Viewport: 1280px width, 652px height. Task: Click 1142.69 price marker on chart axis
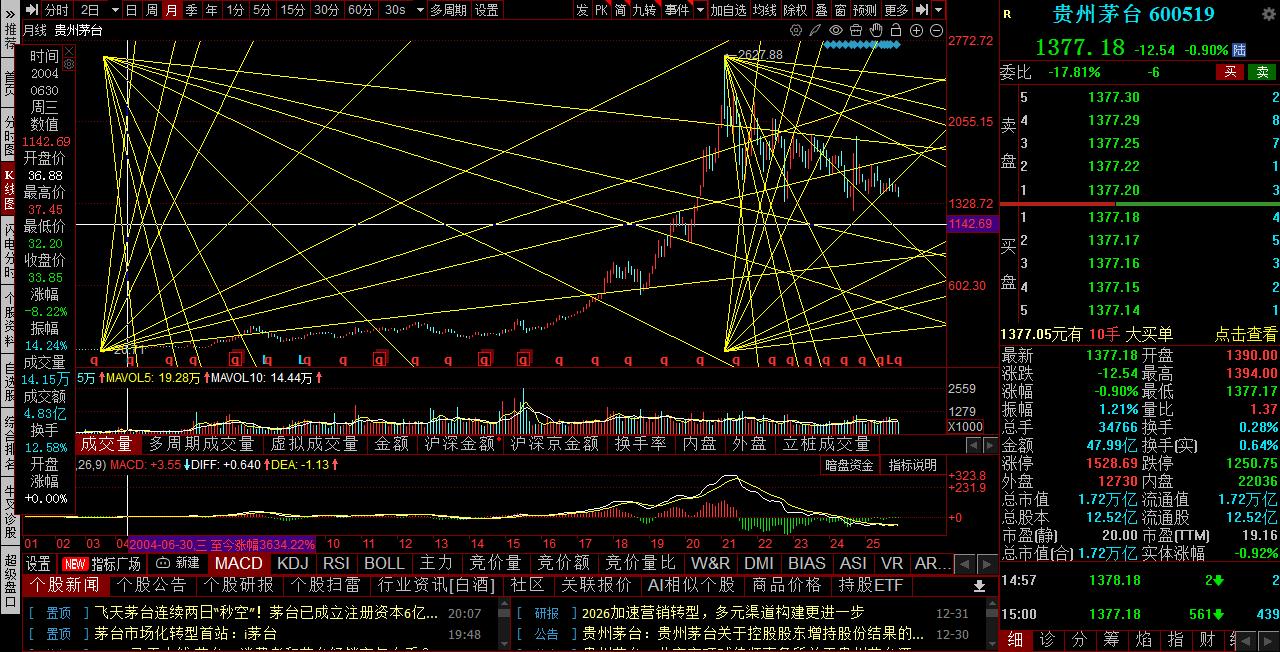click(970, 224)
